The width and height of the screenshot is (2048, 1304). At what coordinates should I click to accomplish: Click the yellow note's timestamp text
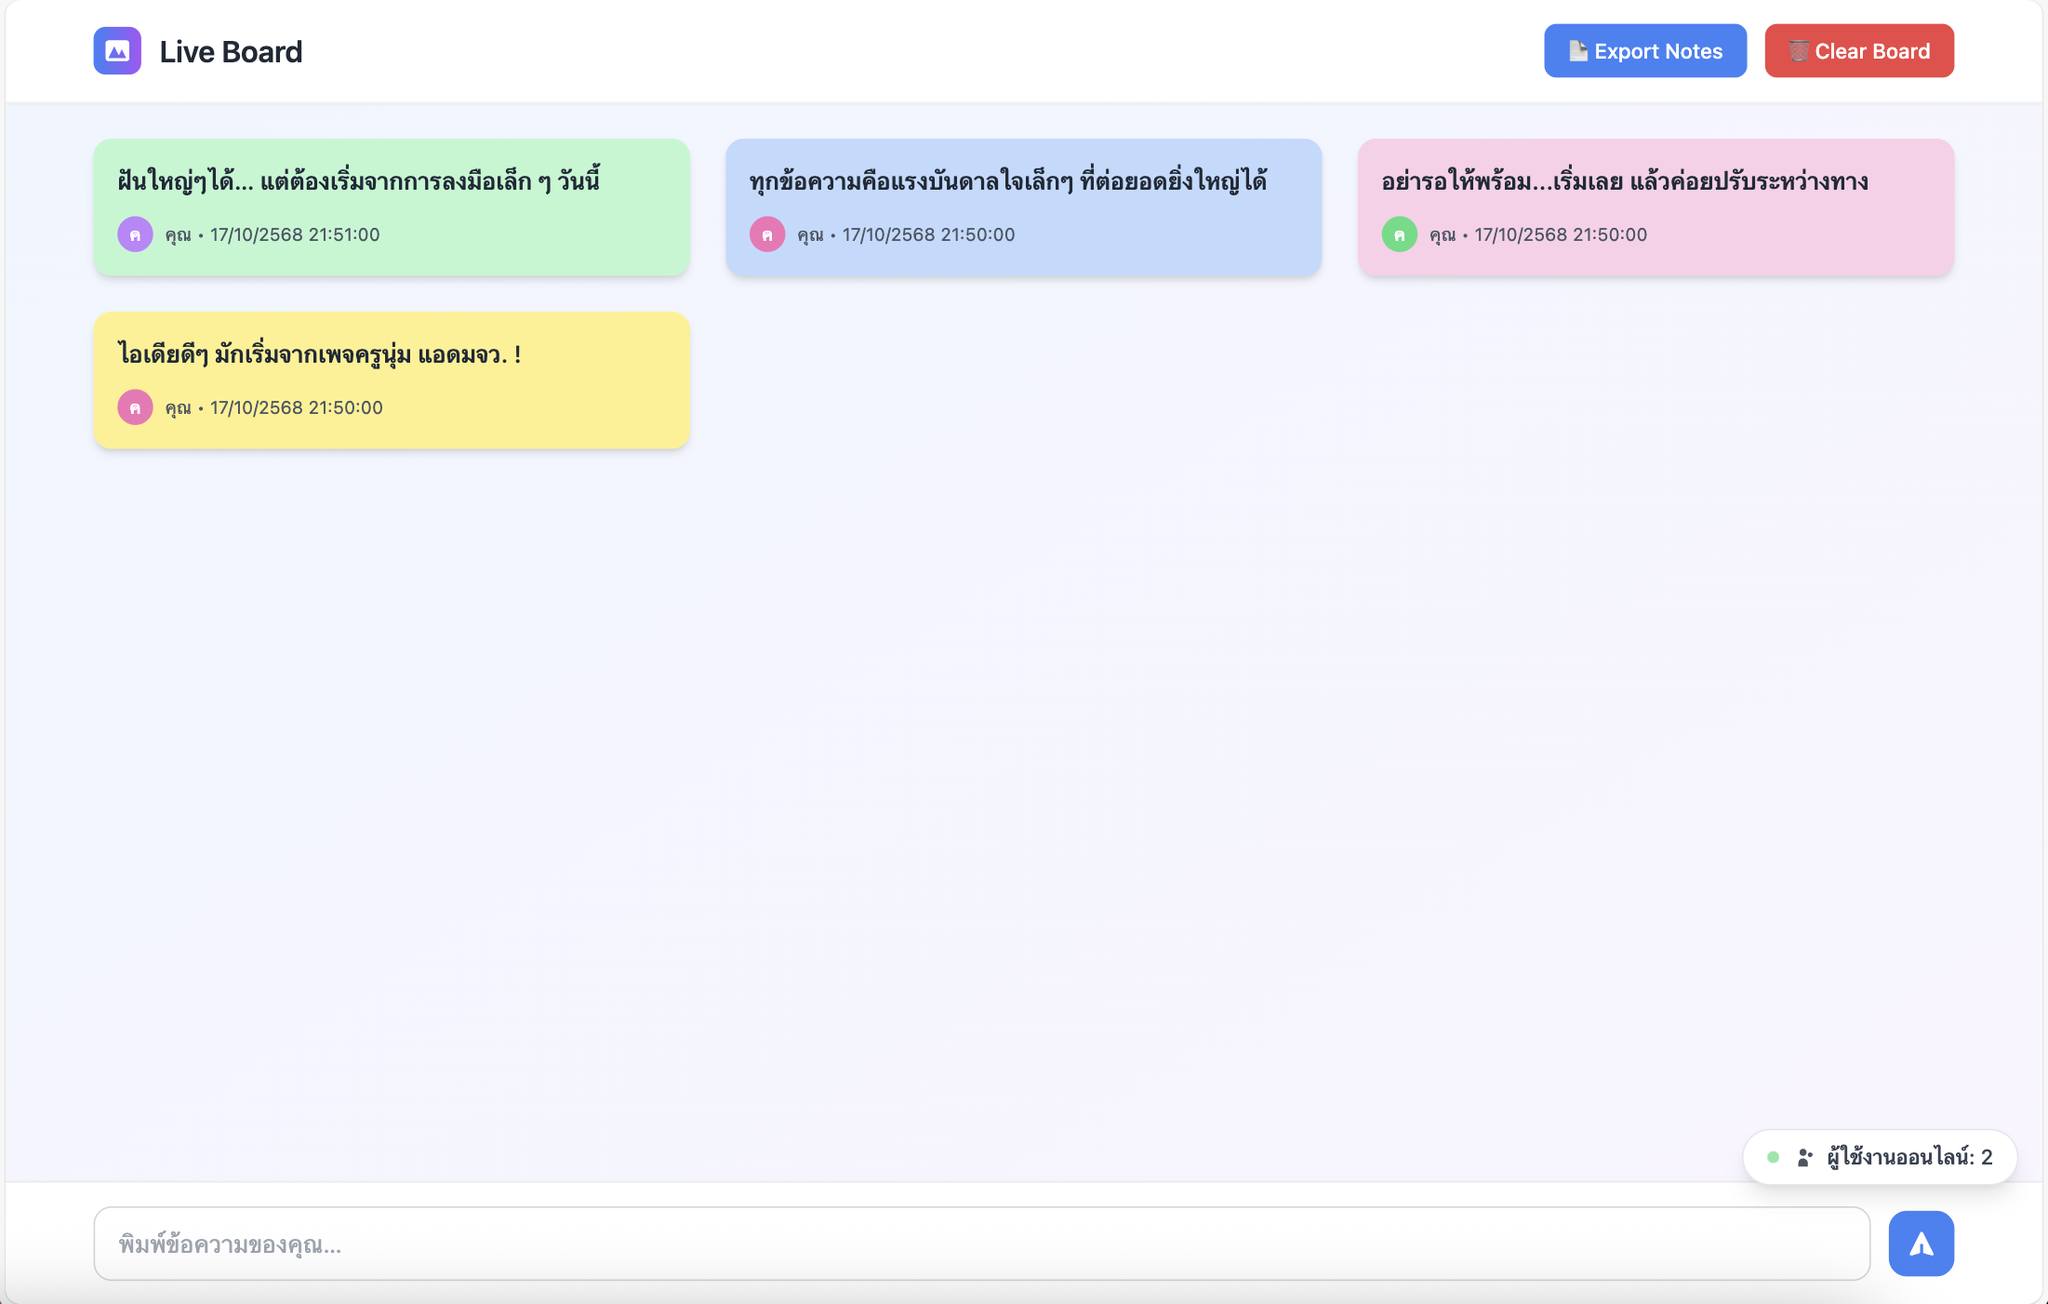(x=296, y=407)
